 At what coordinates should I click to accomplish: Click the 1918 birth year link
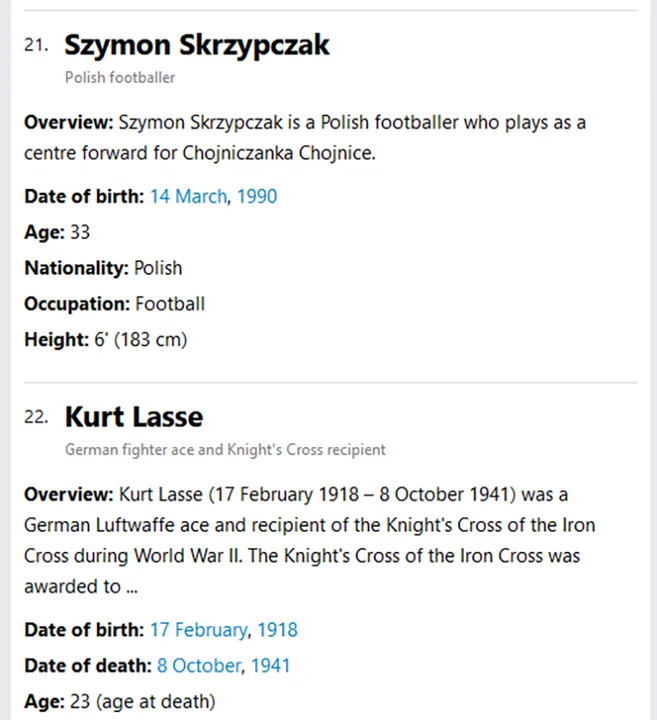tap(277, 630)
